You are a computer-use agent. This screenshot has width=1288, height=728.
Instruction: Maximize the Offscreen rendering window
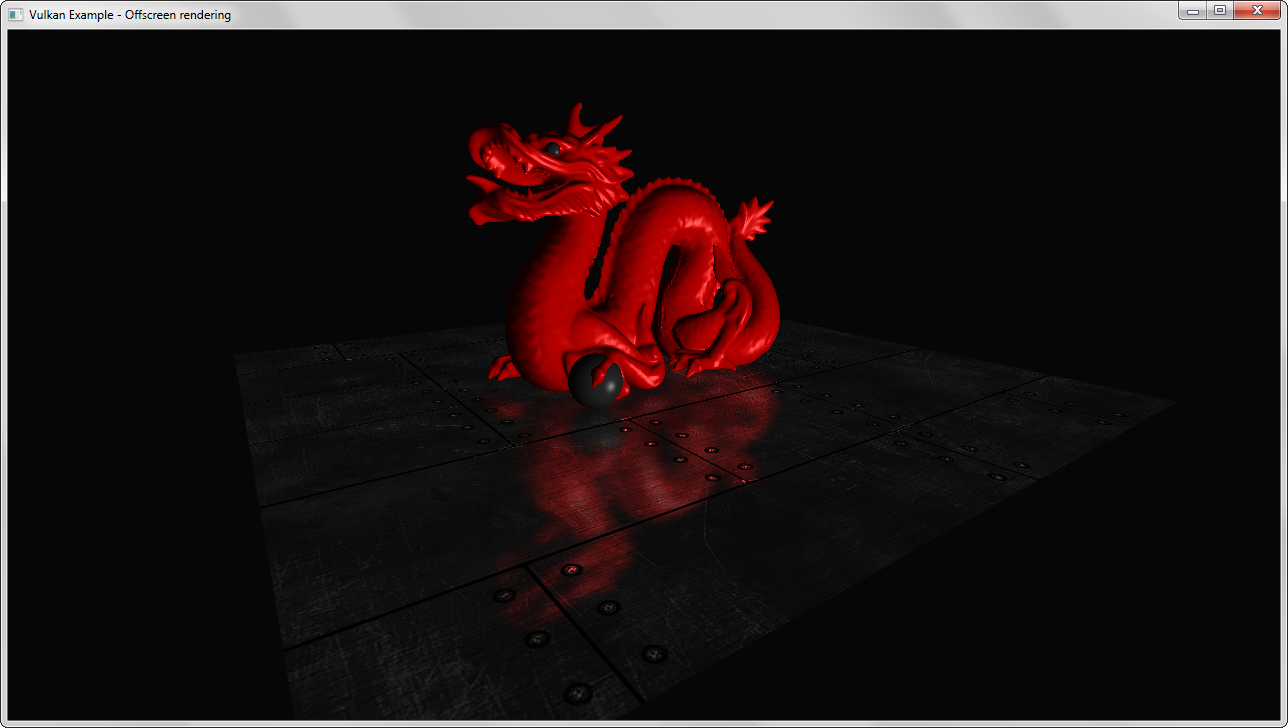coord(1220,11)
